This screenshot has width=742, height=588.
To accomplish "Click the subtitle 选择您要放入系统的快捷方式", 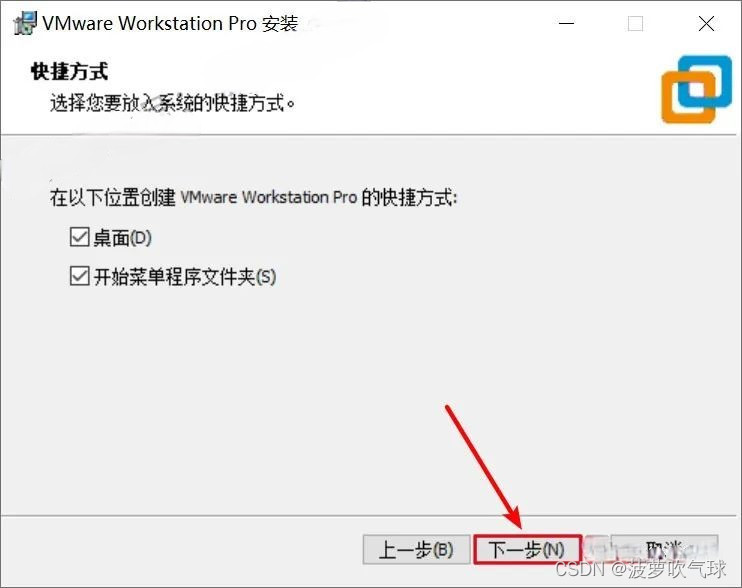I will pos(172,103).
